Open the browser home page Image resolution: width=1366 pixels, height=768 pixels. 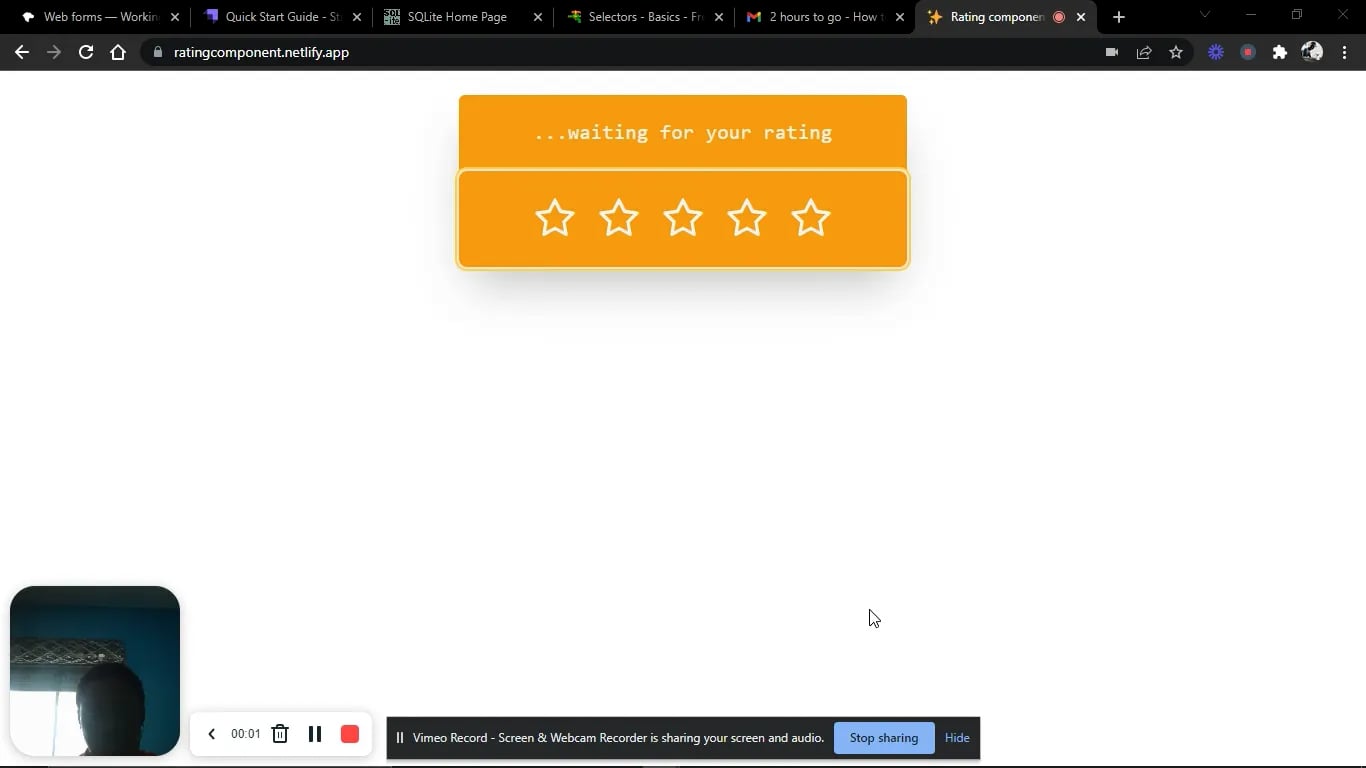pyautogui.click(x=118, y=52)
